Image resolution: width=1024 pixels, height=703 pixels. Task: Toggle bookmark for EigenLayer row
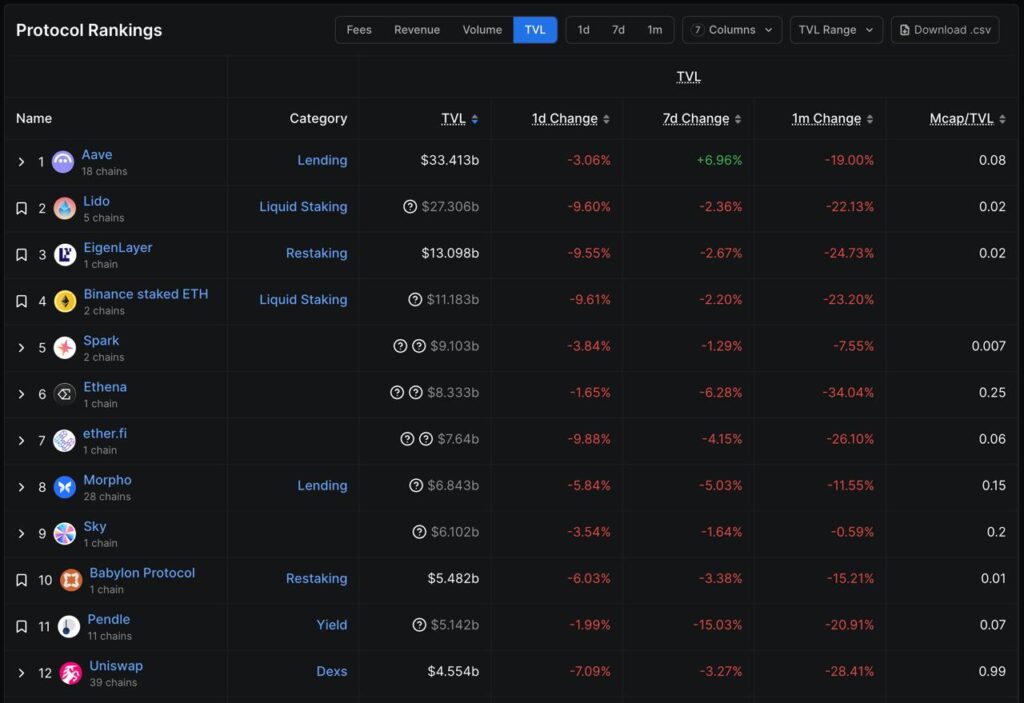[x=21, y=255]
